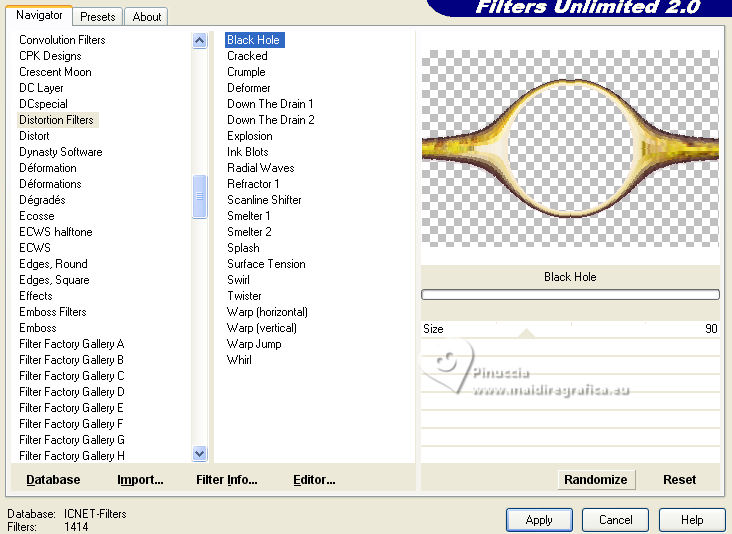Select CPK Designs category
The image size is (732, 534).
(x=50, y=56)
